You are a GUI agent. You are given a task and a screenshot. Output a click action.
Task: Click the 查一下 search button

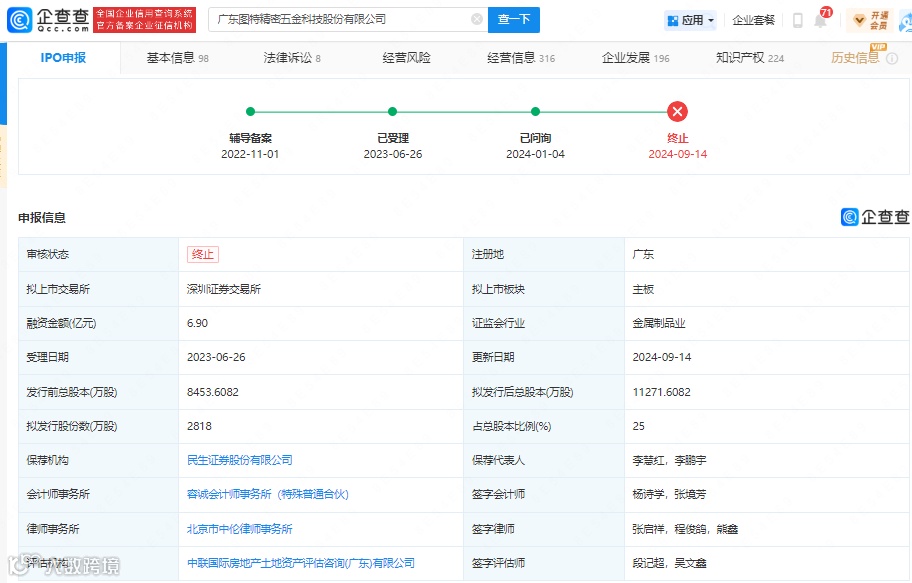pyautogui.click(x=514, y=20)
